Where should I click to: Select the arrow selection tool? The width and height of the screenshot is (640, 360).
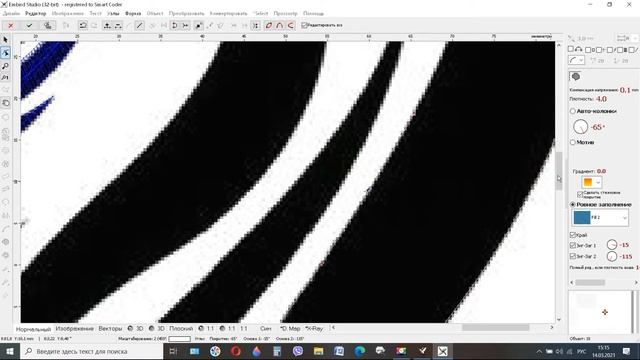click(5, 40)
